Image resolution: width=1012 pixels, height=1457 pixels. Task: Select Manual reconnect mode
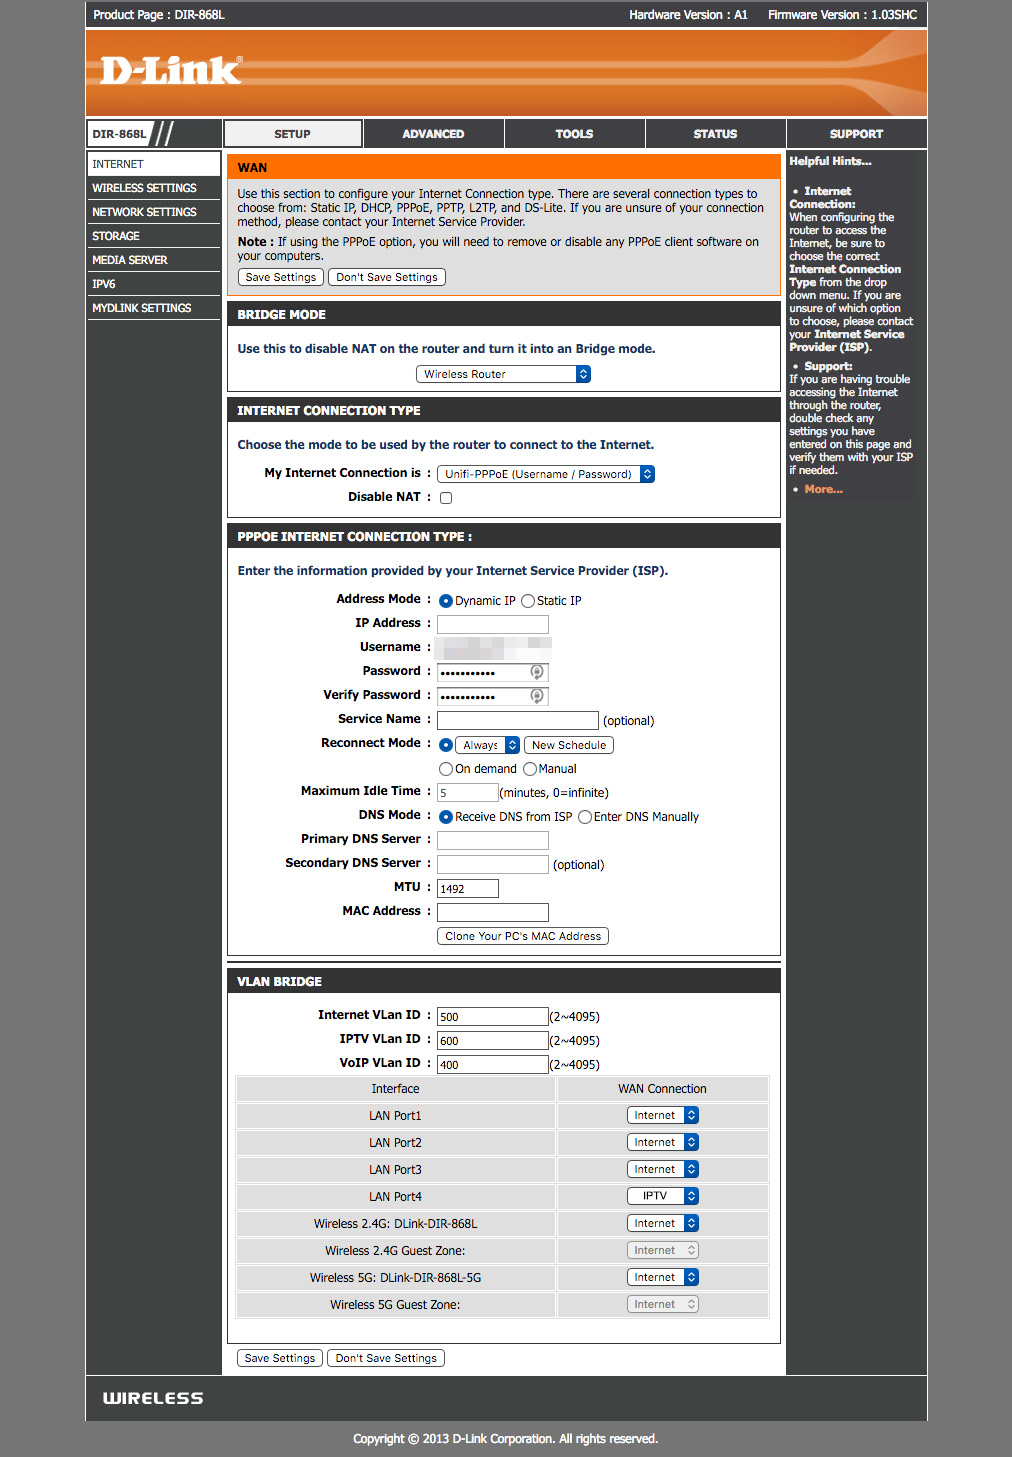530,769
